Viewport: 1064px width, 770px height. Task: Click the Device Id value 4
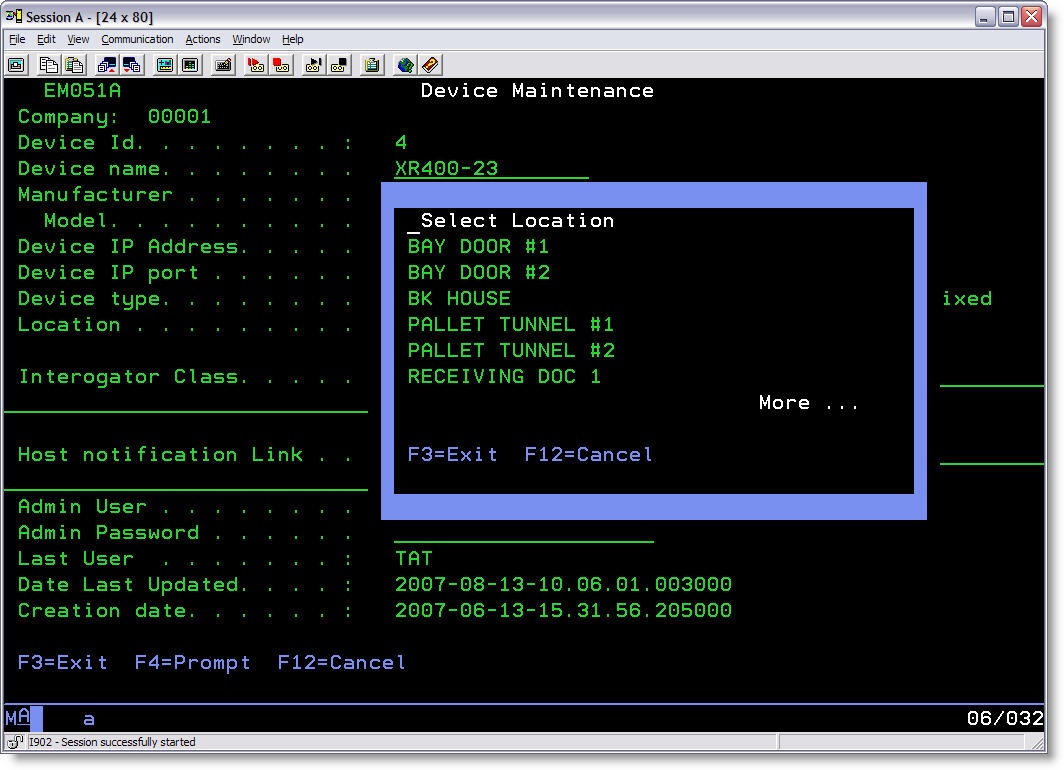coord(401,142)
